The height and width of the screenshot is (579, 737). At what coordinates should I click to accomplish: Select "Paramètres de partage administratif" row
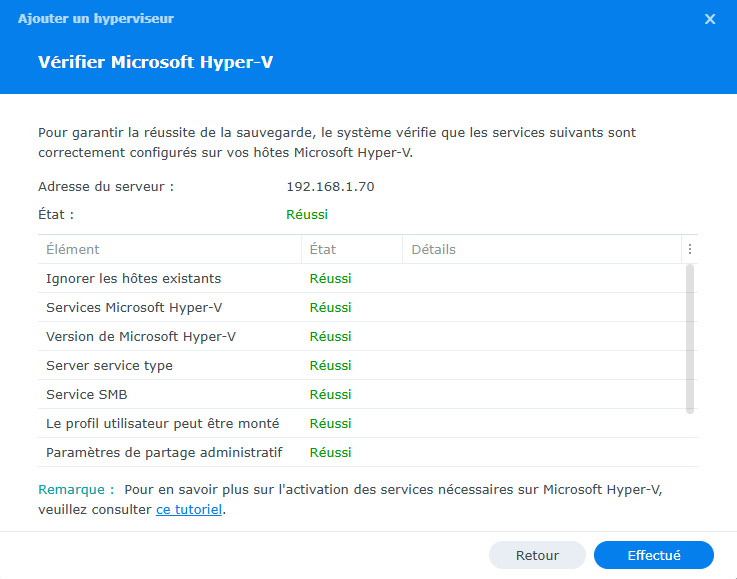click(x=164, y=452)
